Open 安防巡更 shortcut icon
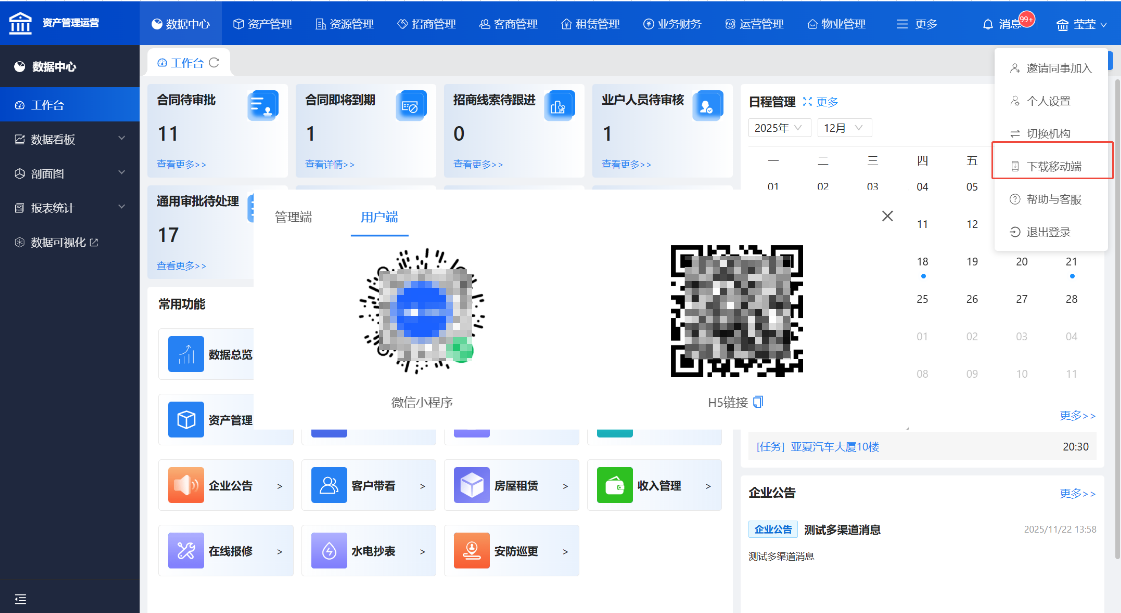Viewport: 1121px width, 613px height. coord(472,551)
